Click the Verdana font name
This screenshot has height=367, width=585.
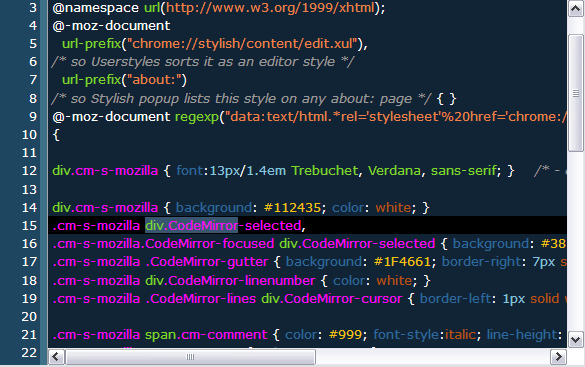point(394,171)
